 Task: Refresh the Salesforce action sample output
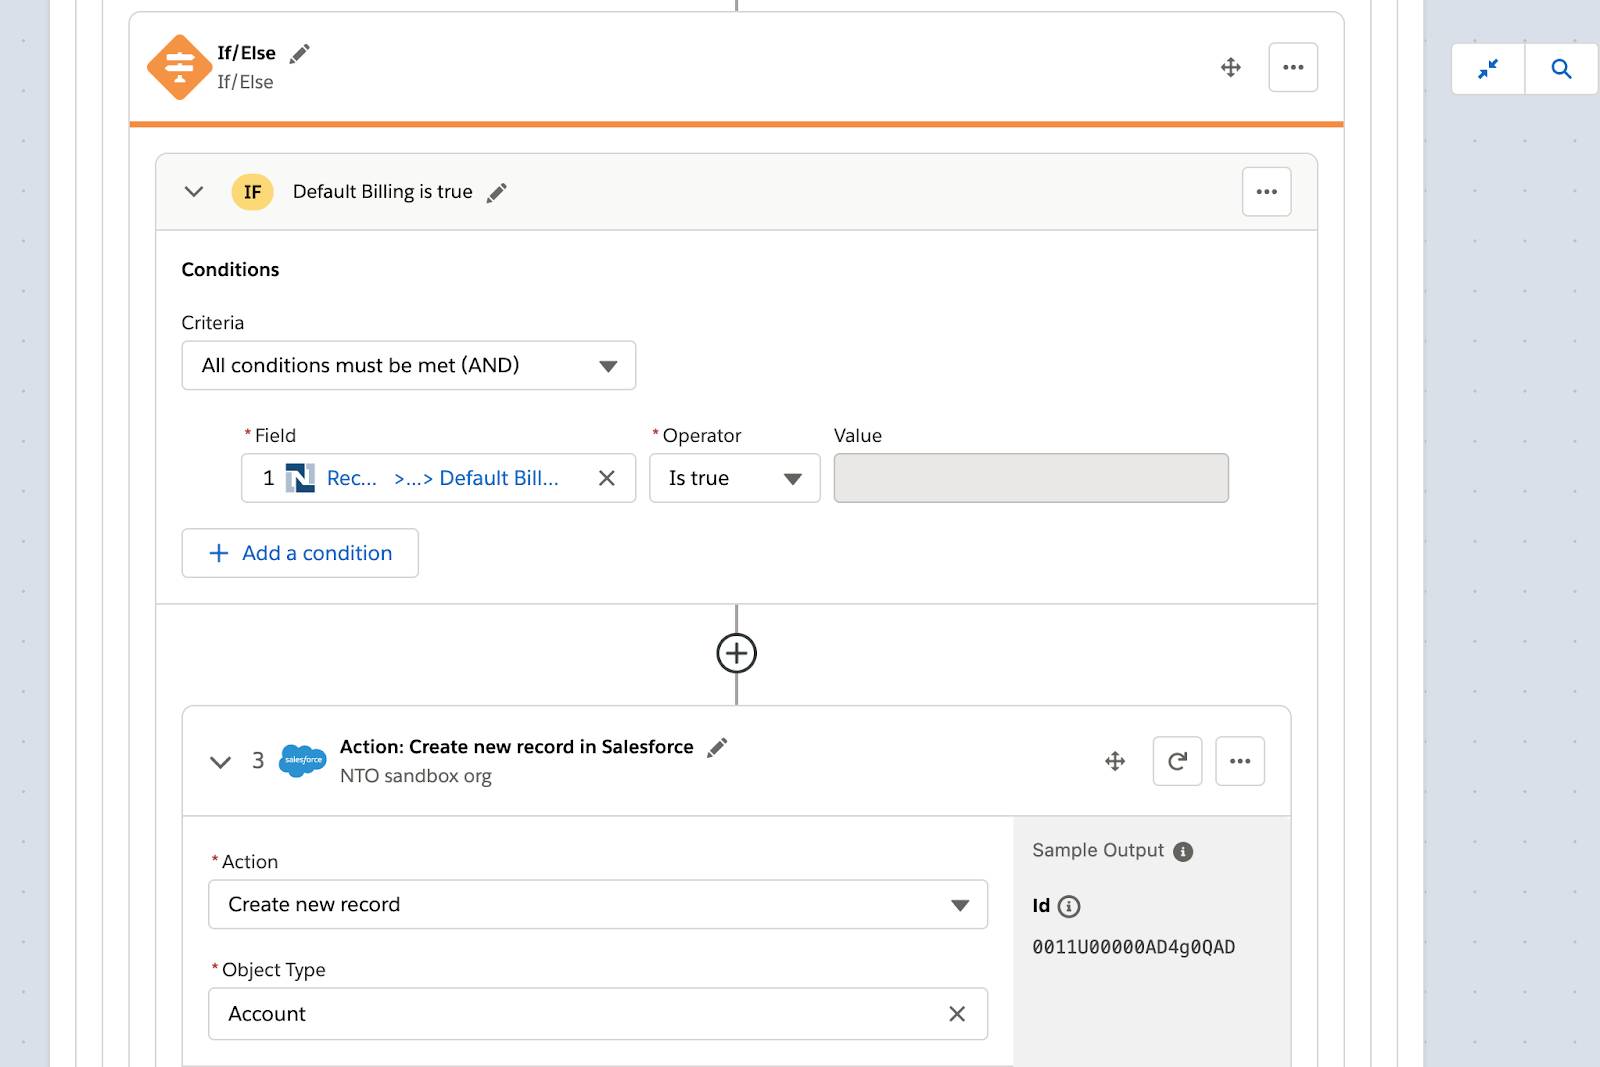pos(1177,761)
